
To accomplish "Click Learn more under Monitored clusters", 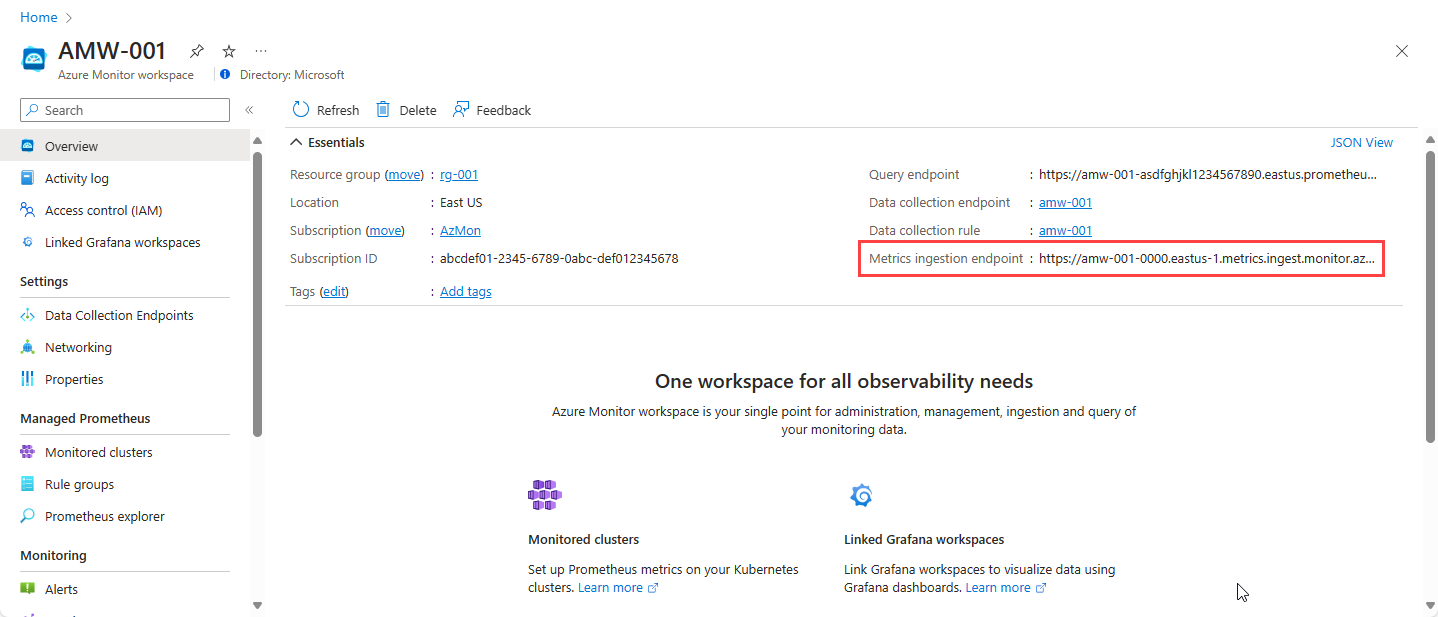I will (x=618, y=587).
